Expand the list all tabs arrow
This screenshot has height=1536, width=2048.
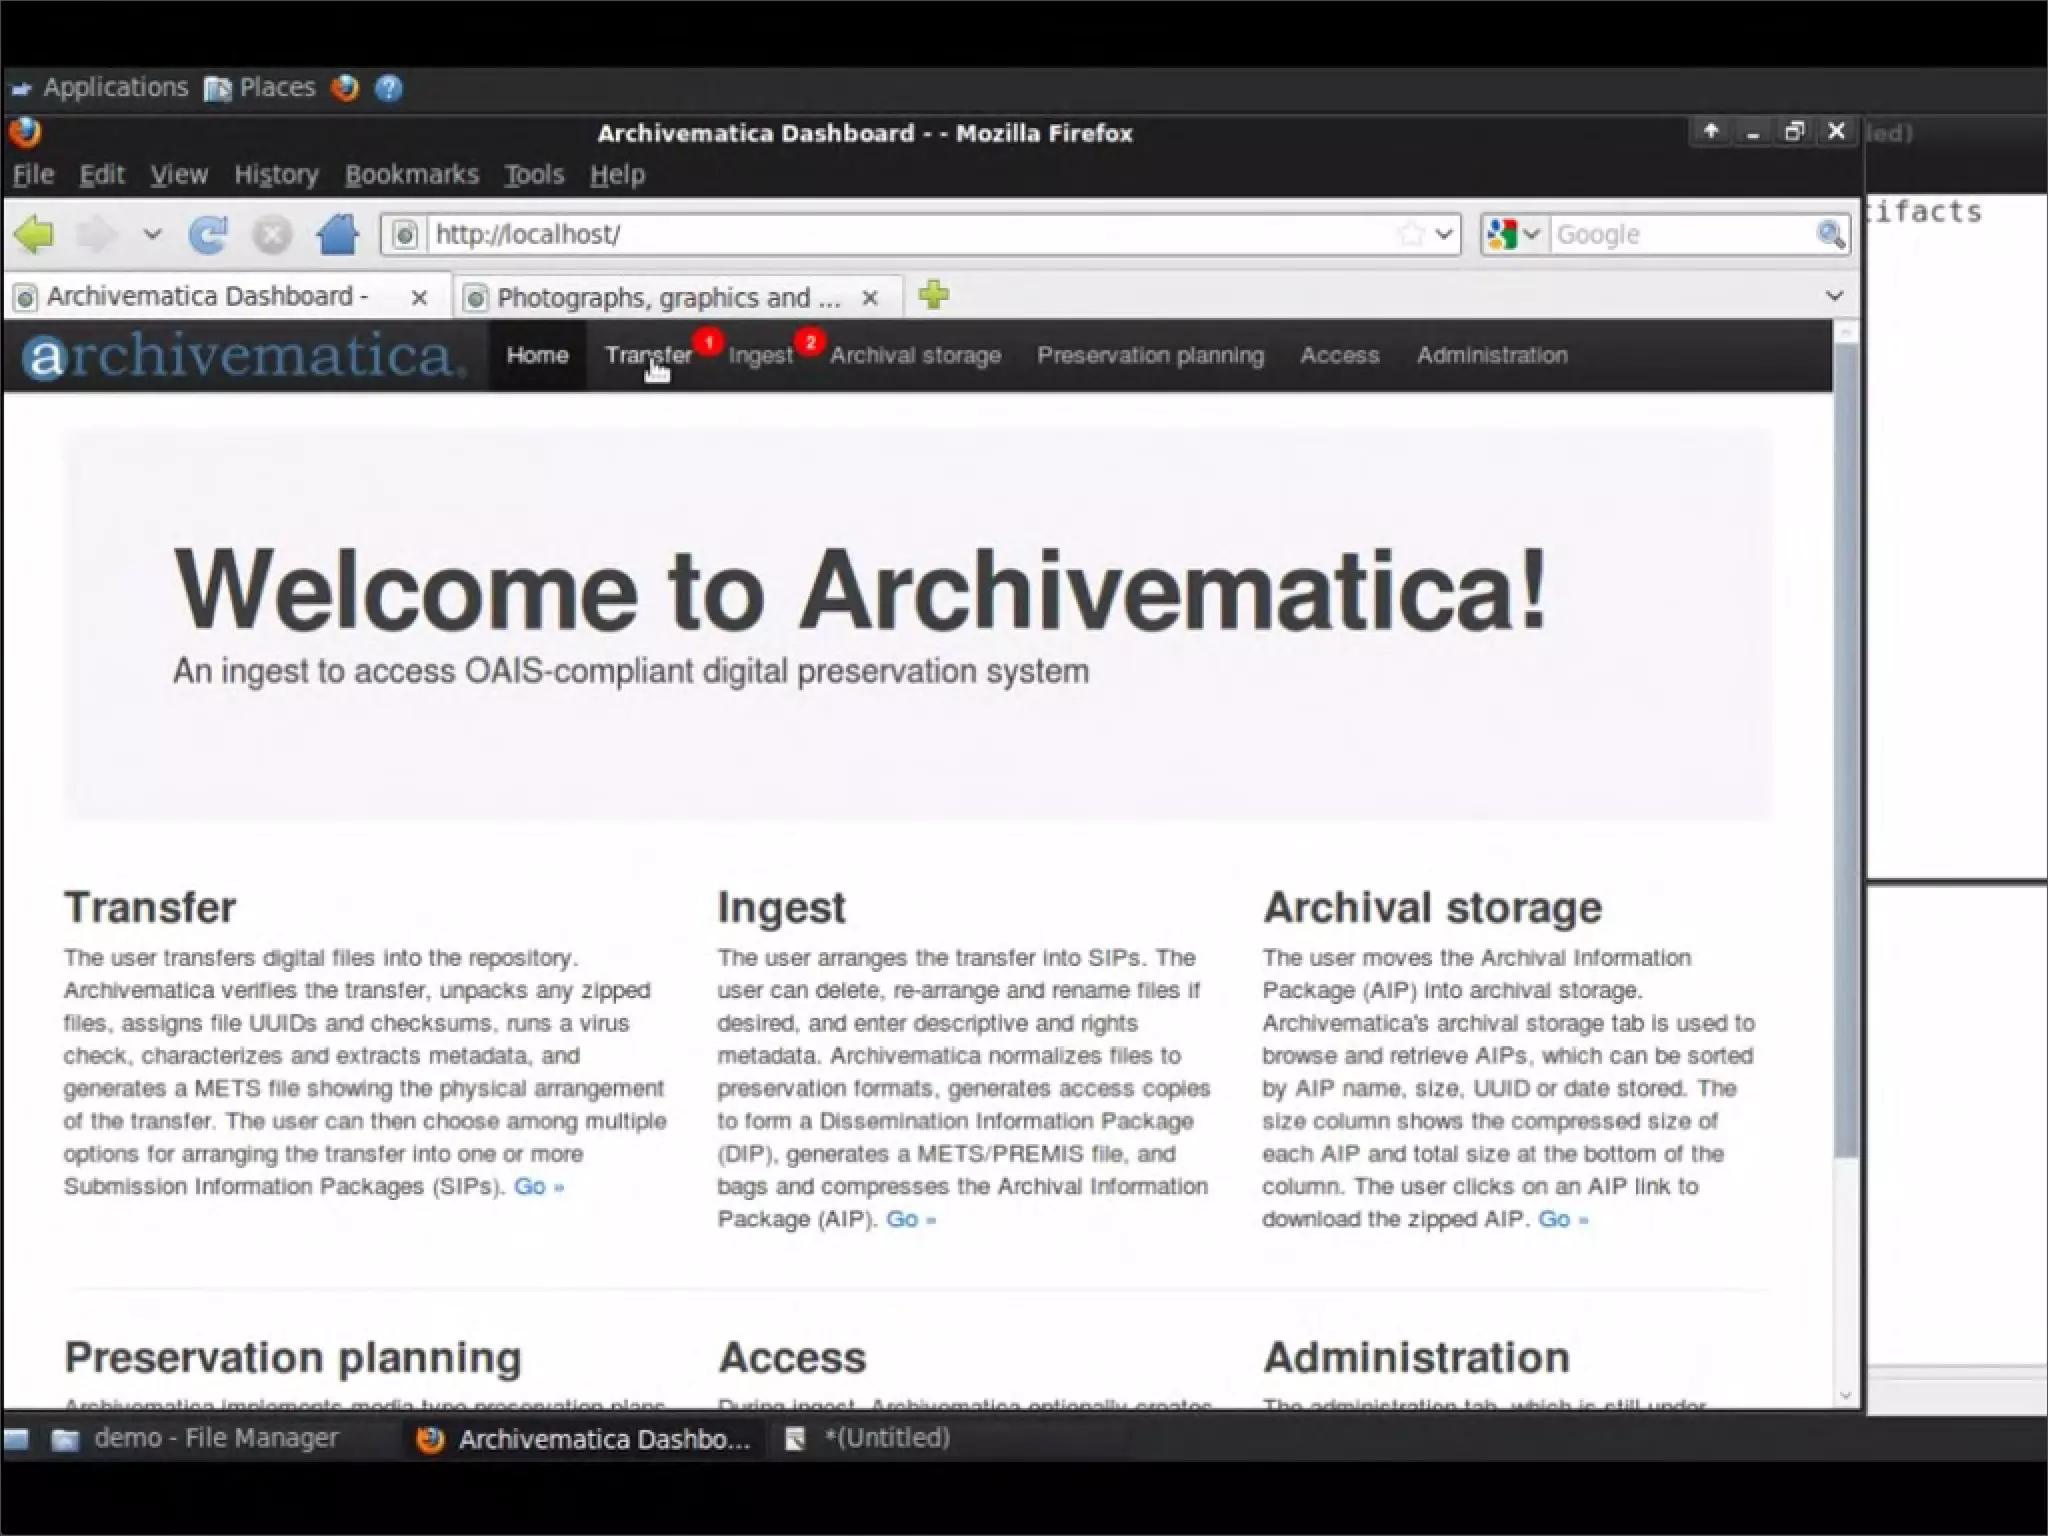click(x=1834, y=296)
